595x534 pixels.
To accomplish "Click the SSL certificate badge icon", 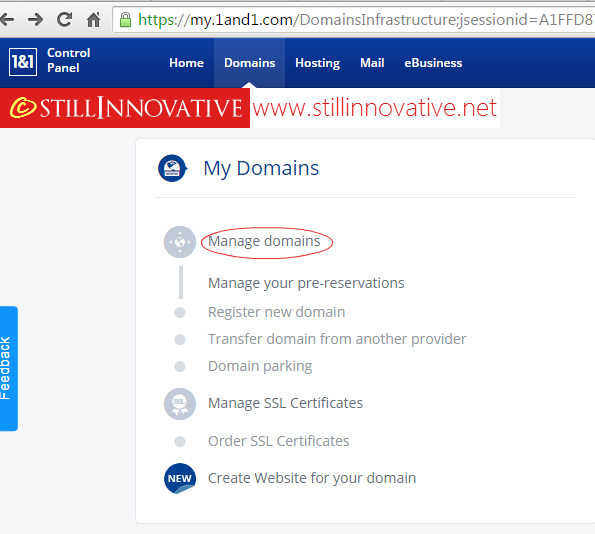I will pos(180,404).
